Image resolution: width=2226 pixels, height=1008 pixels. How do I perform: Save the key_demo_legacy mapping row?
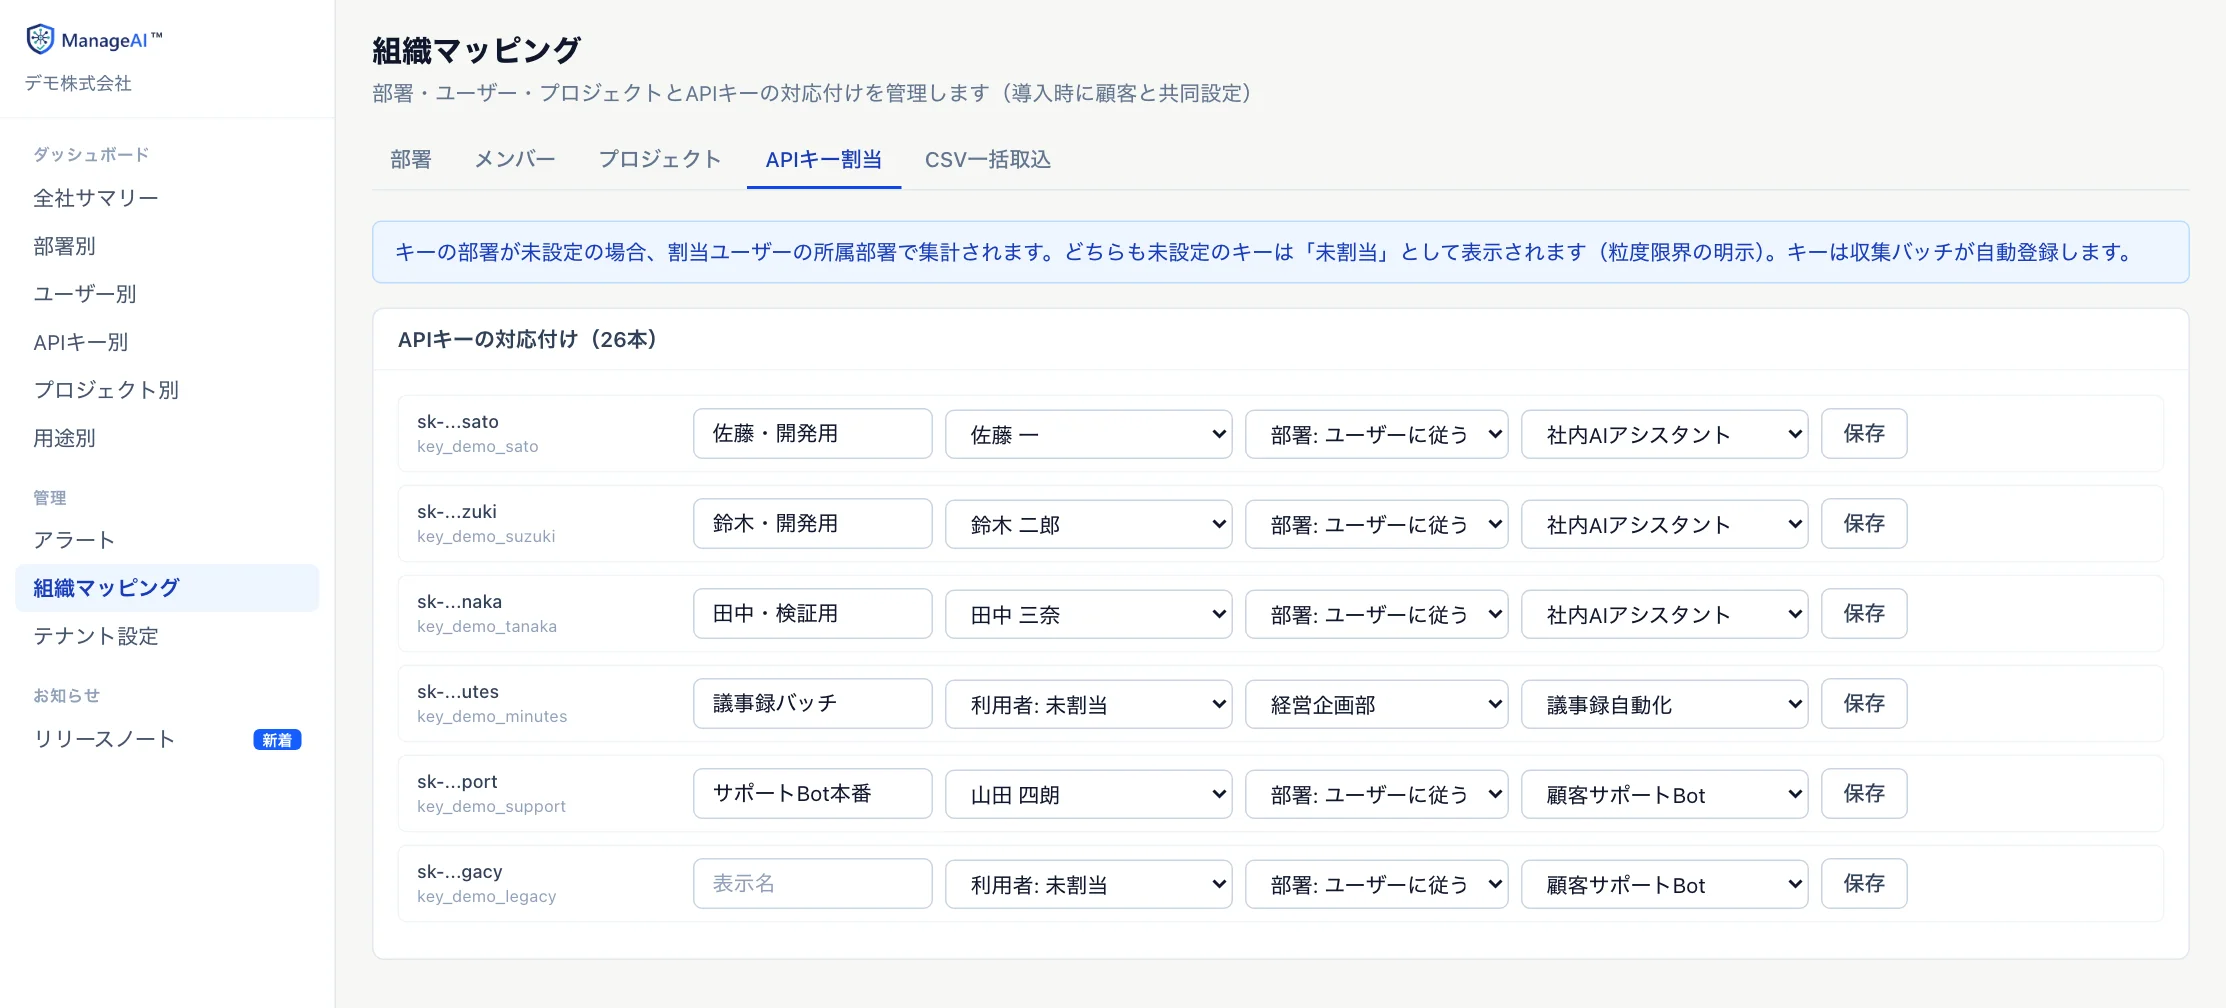click(x=1864, y=884)
